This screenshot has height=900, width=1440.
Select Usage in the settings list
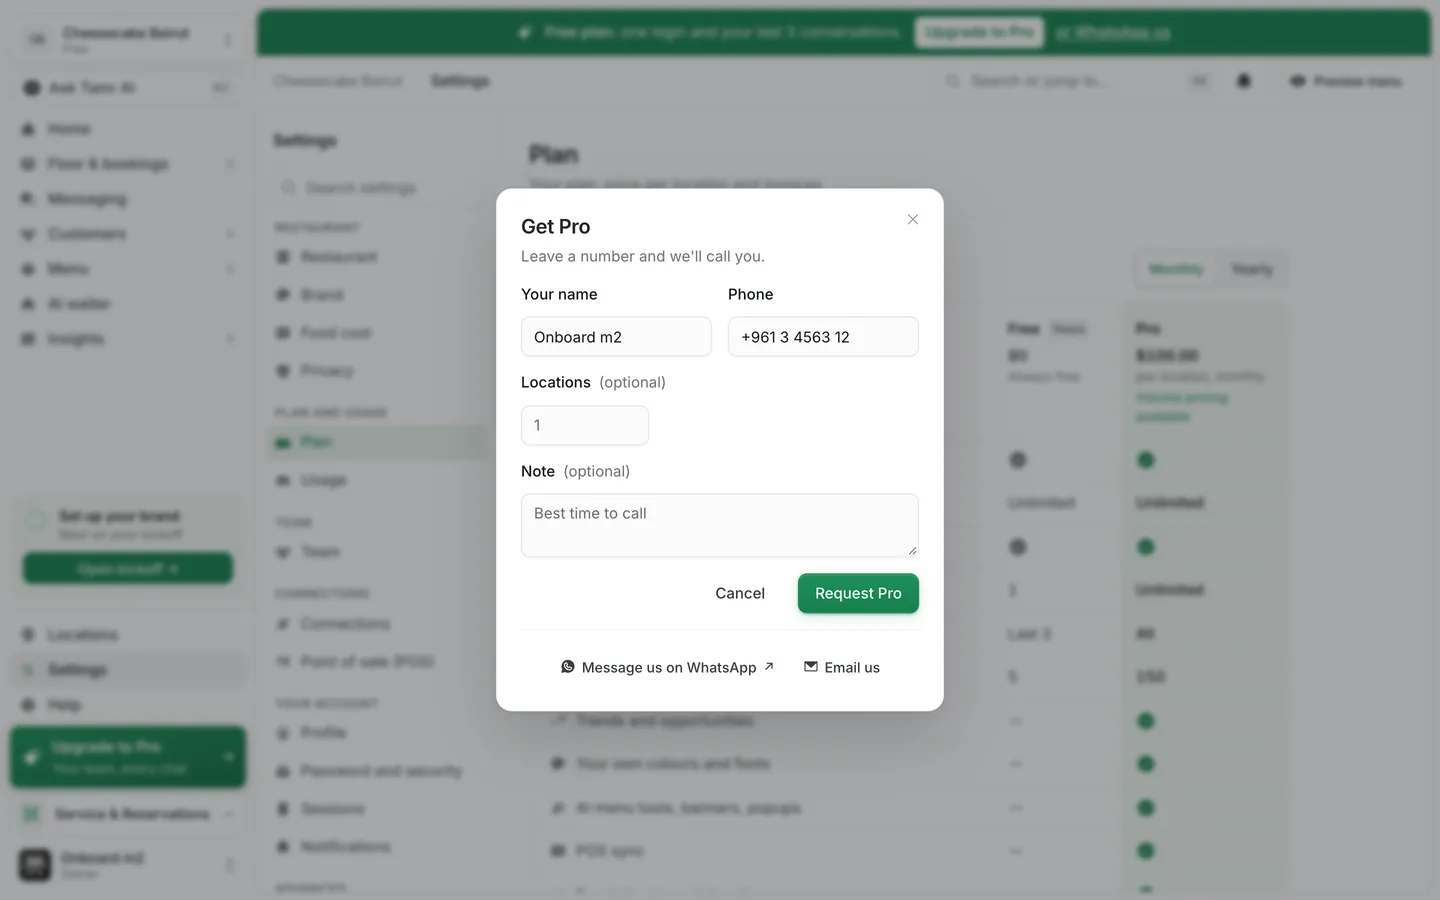click(378, 480)
